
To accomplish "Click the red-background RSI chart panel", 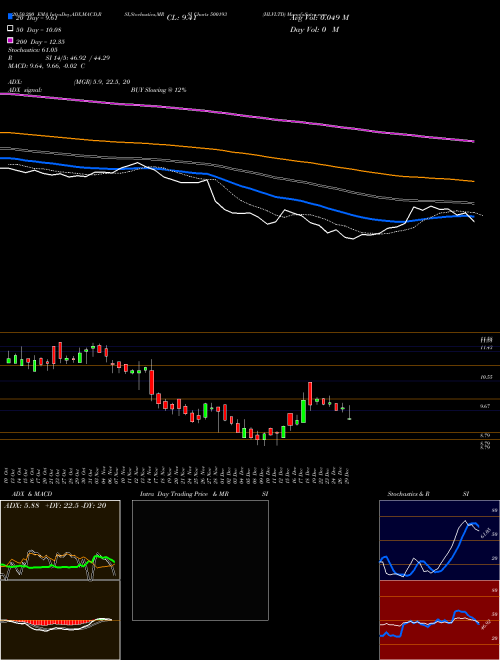I will (x=439, y=620).
